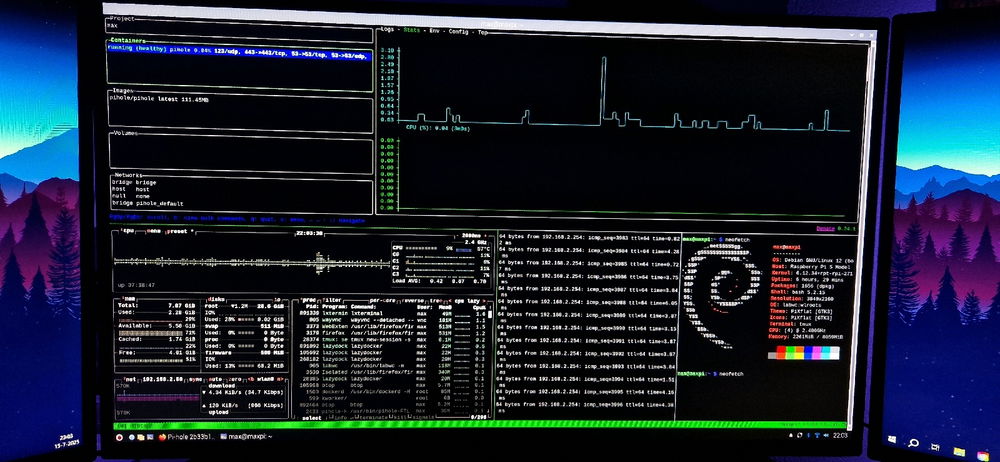Open the Wi-Fi network tray icon
This screenshot has height=462, width=1000.
[x=817, y=435]
